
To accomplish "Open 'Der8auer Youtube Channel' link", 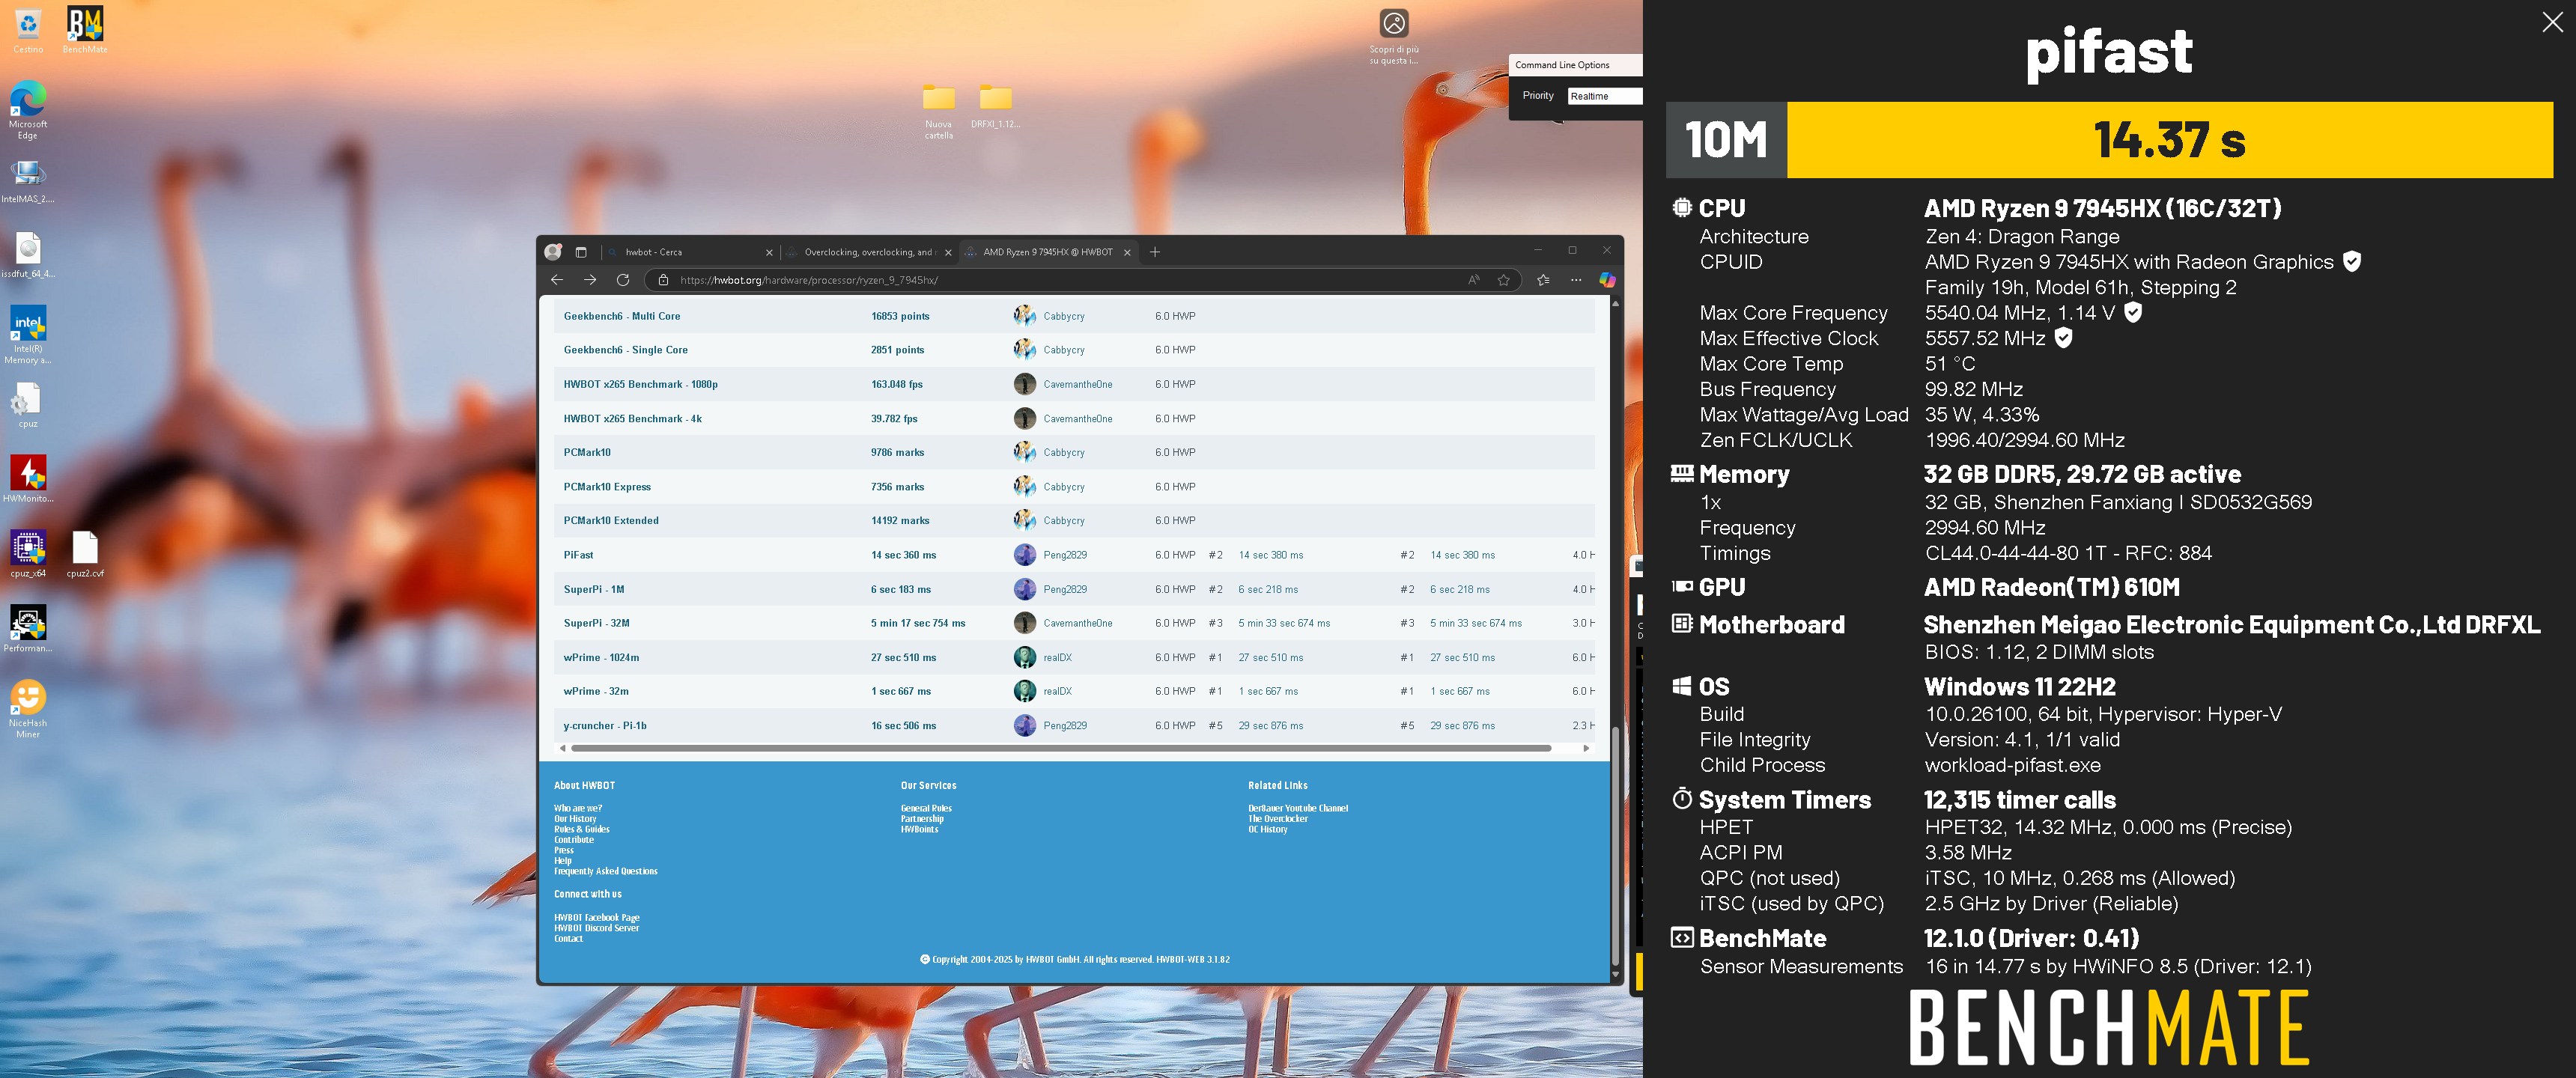I will pos(1298,808).
